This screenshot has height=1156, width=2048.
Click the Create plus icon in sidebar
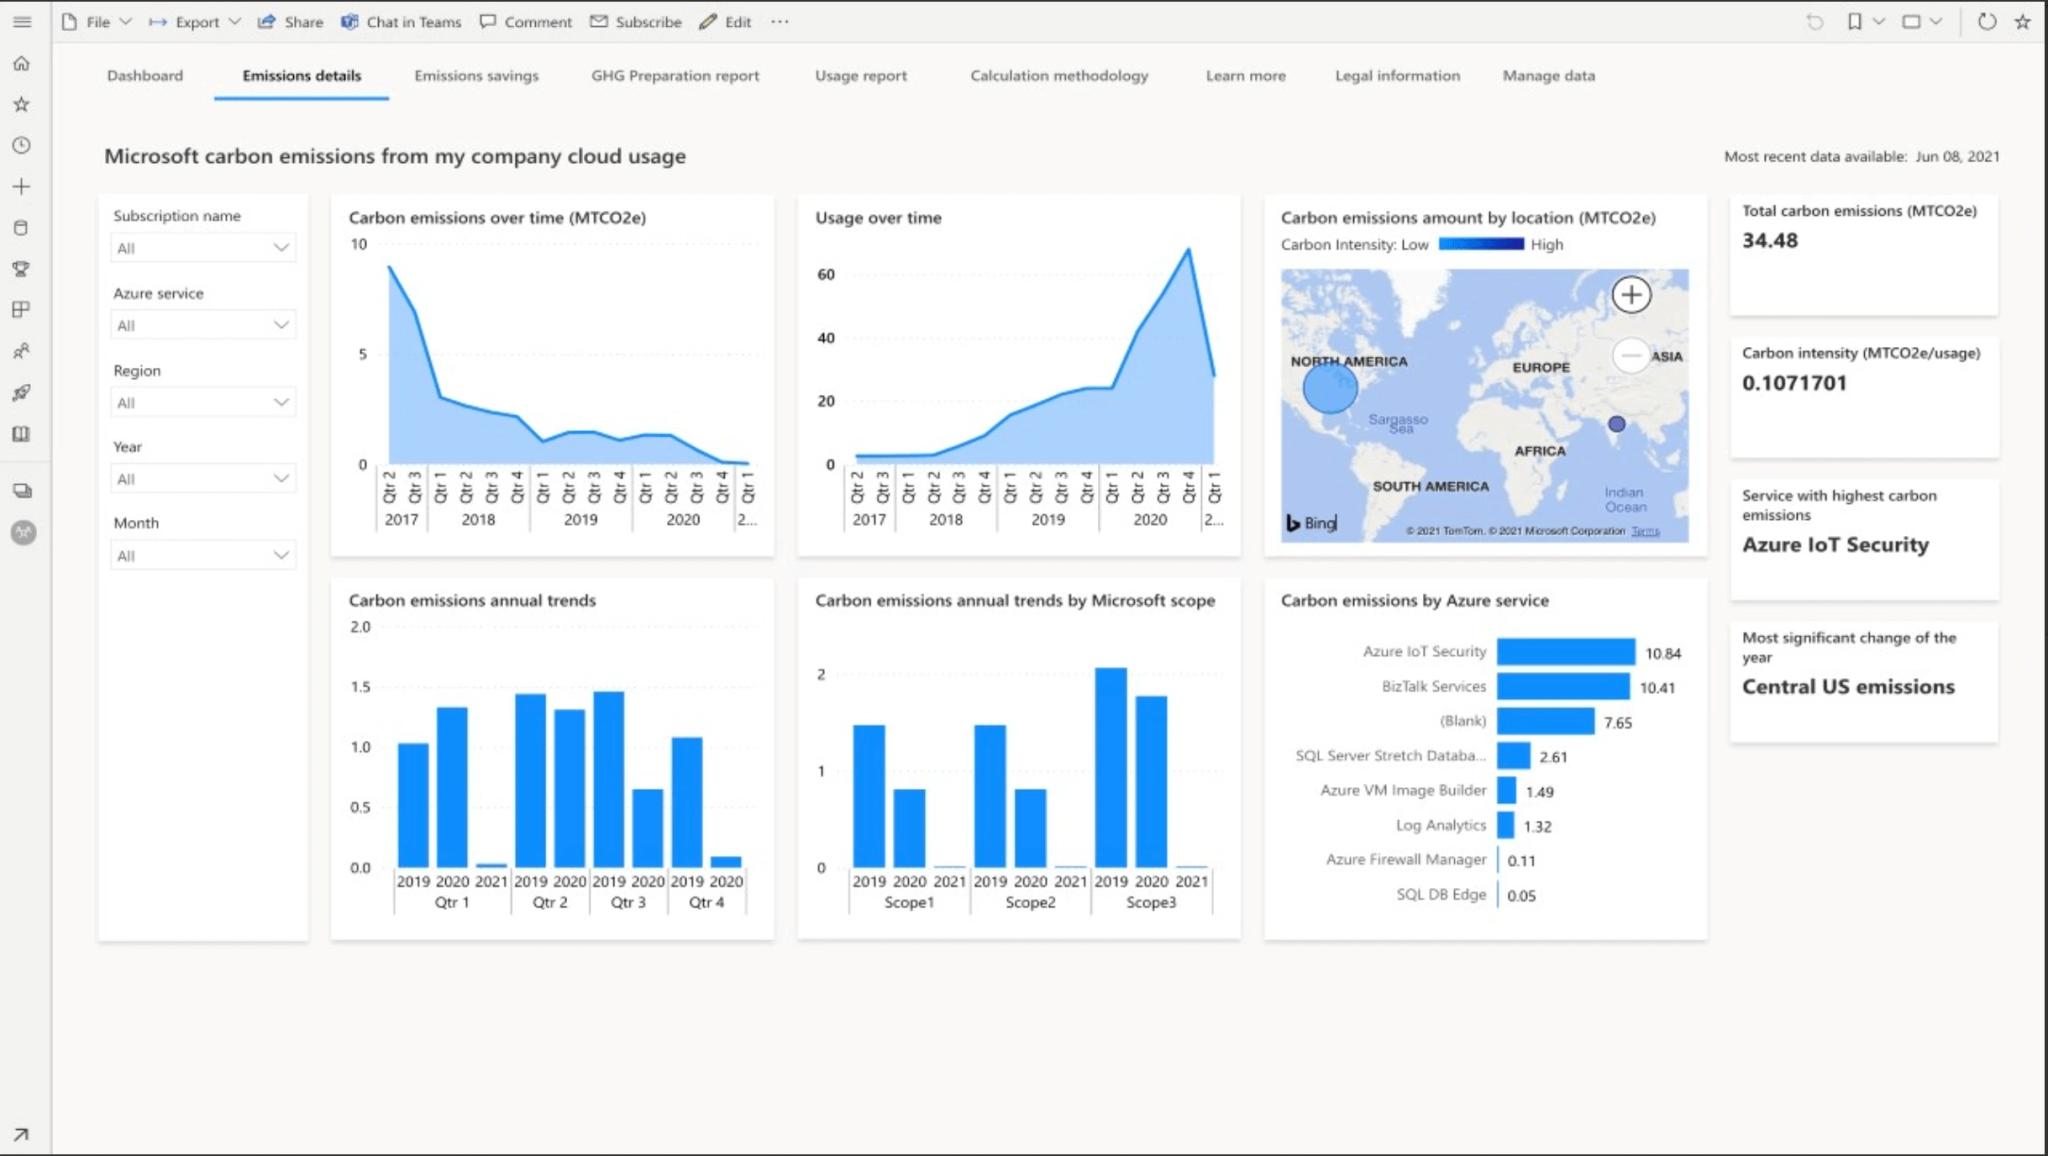21,186
